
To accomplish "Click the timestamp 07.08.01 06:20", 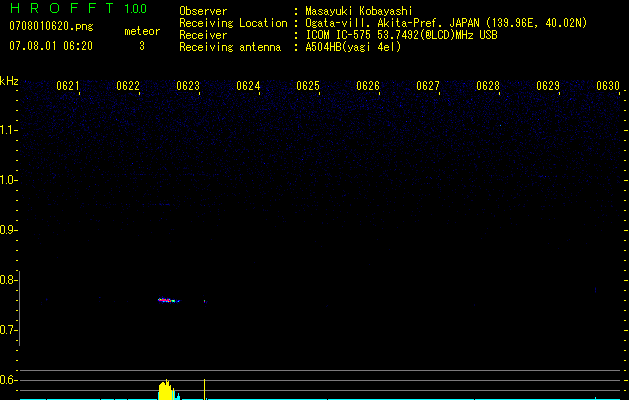I will 51,46.
